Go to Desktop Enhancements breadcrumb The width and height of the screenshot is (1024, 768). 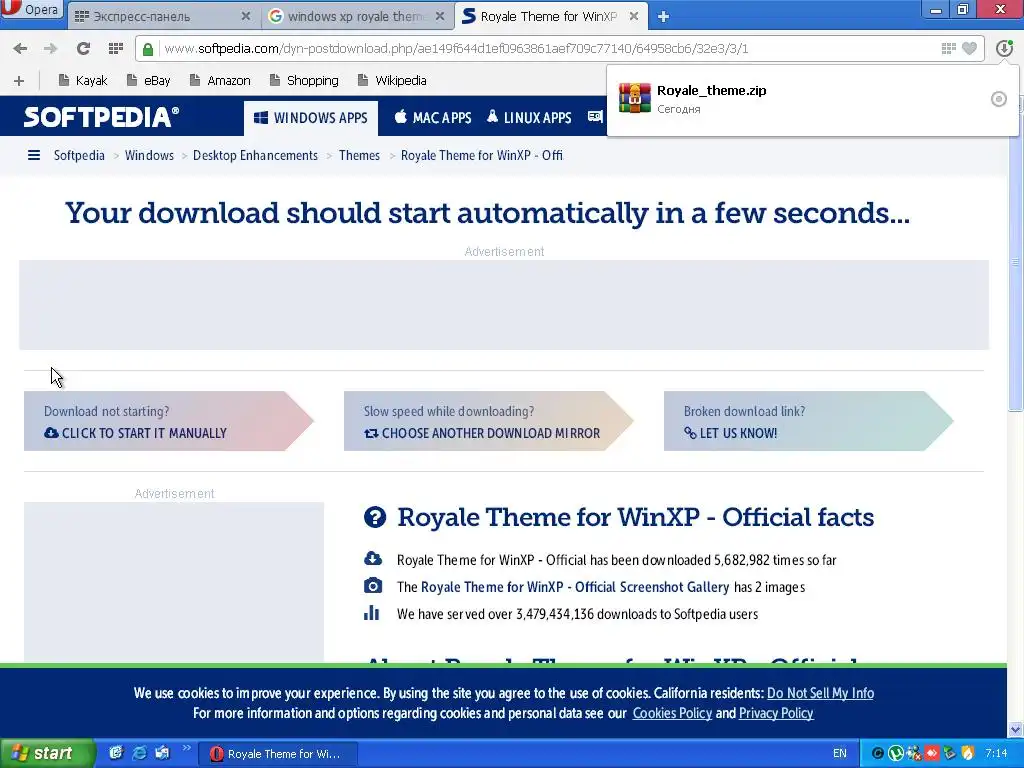click(x=255, y=155)
